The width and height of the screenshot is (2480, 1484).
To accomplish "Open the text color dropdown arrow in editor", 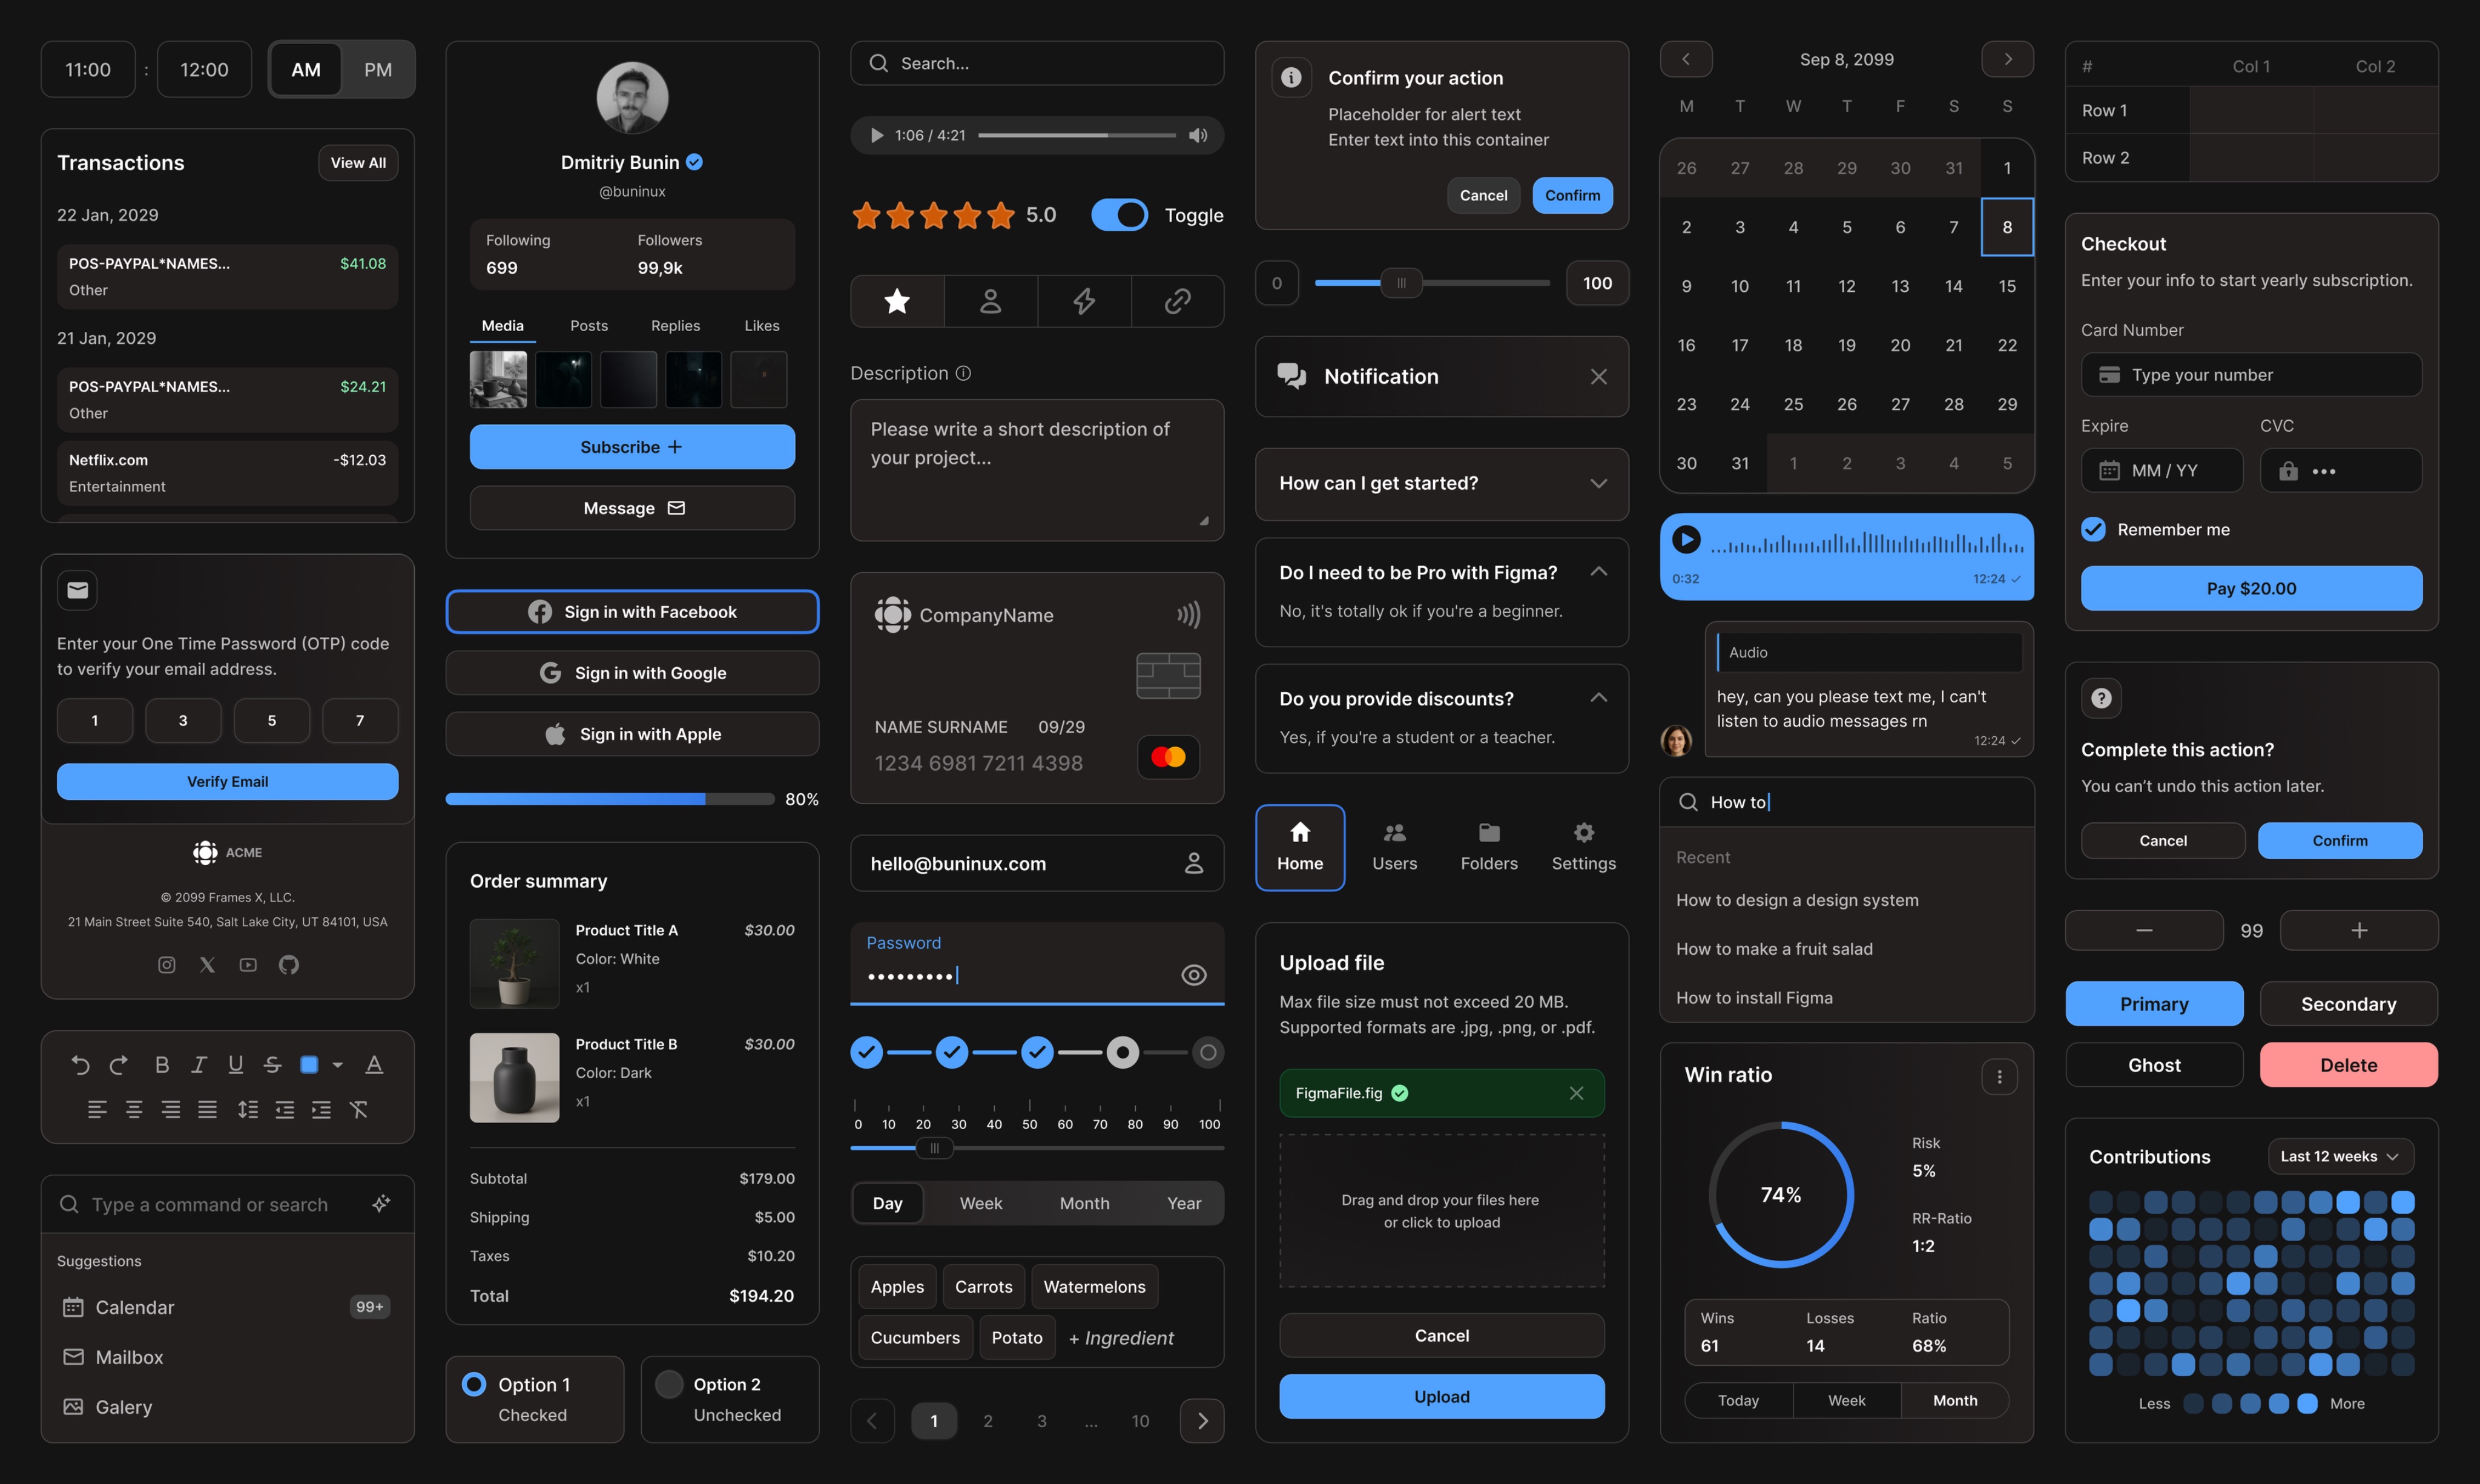I will click(338, 1065).
